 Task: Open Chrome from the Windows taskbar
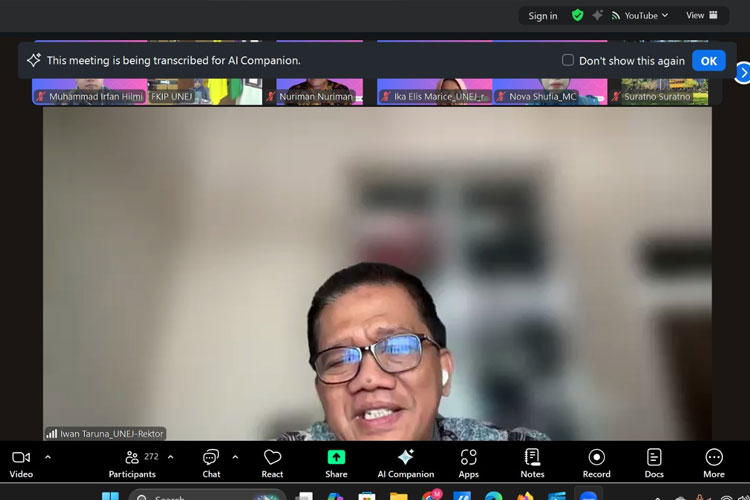[x=430, y=496]
